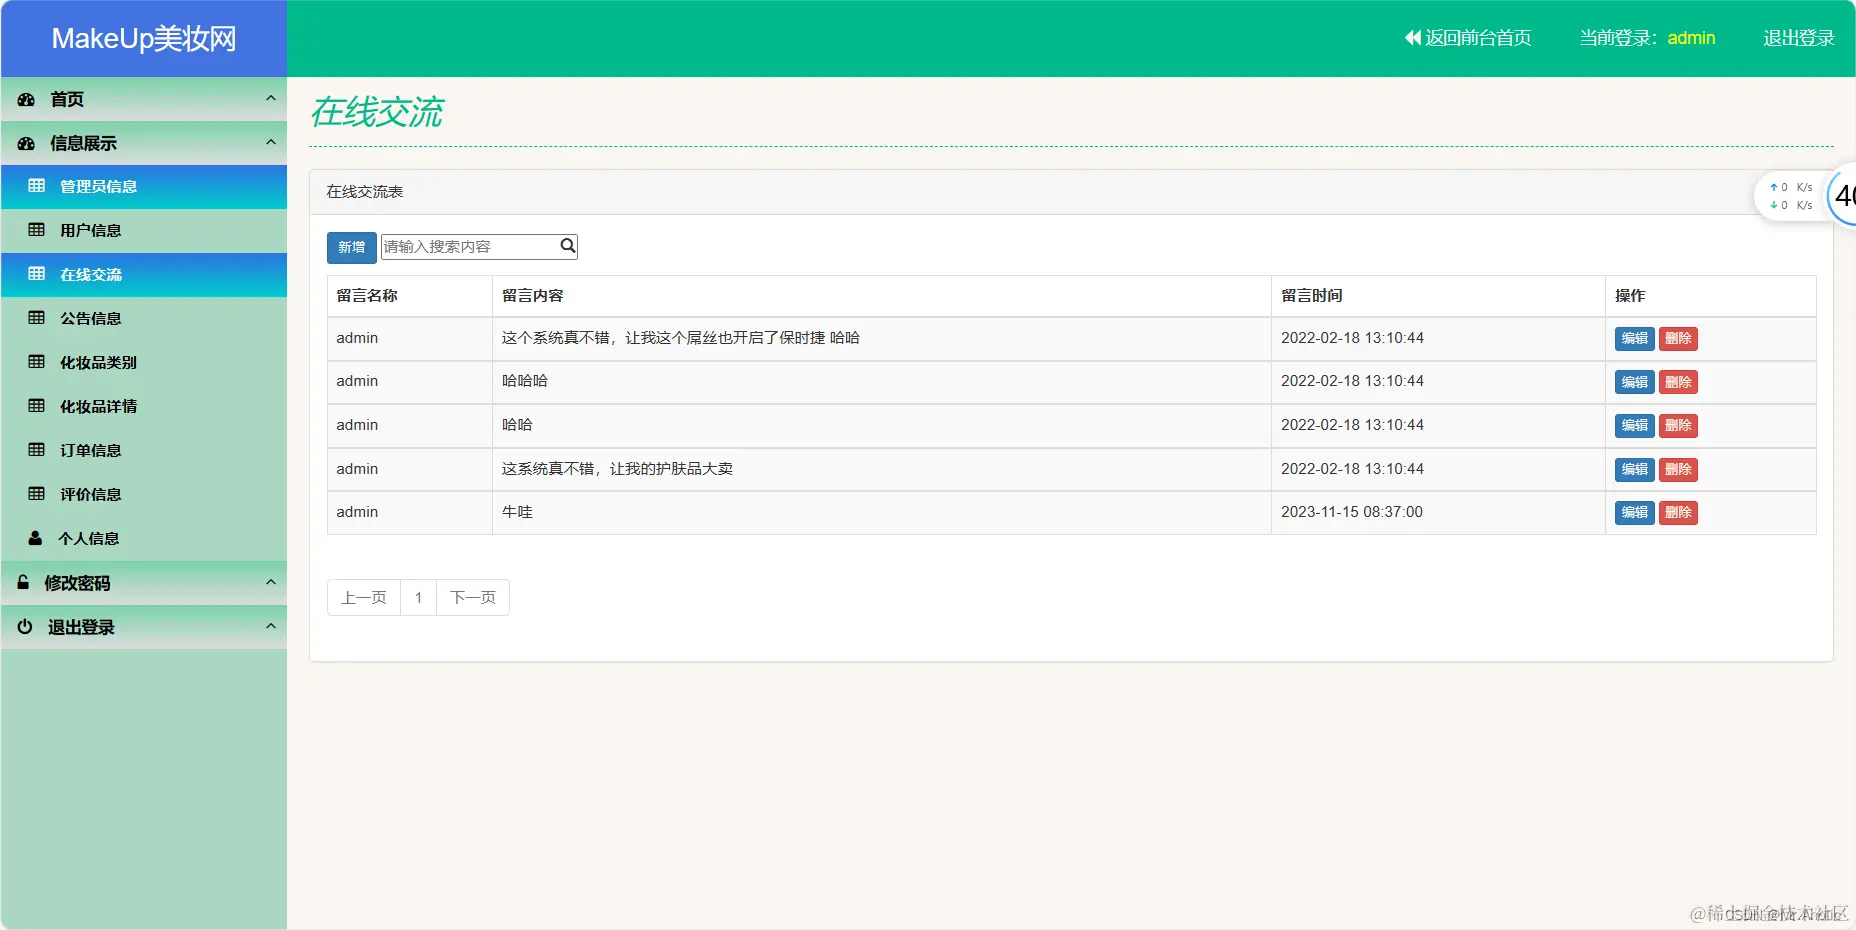The width and height of the screenshot is (1856, 930).
Task: Delete the 护肤品大卖 message row
Action: click(1678, 469)
